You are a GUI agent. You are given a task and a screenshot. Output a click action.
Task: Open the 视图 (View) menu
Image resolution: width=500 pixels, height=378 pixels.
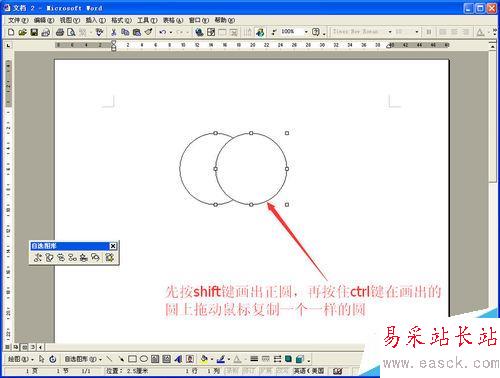pos(70,20)
